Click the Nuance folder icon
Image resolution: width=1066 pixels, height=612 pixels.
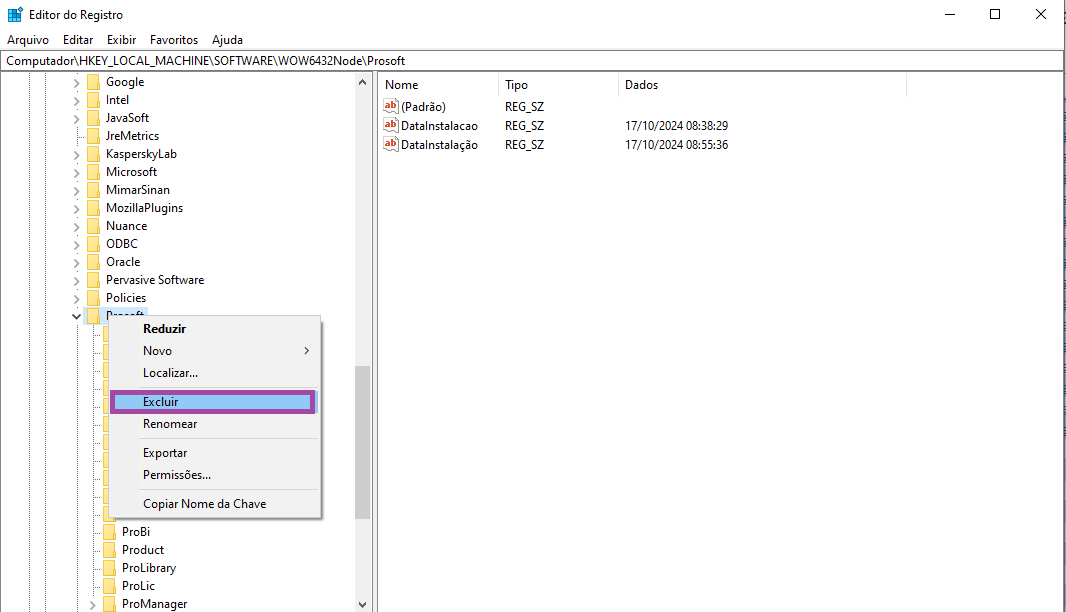click(x=93, y=226)
